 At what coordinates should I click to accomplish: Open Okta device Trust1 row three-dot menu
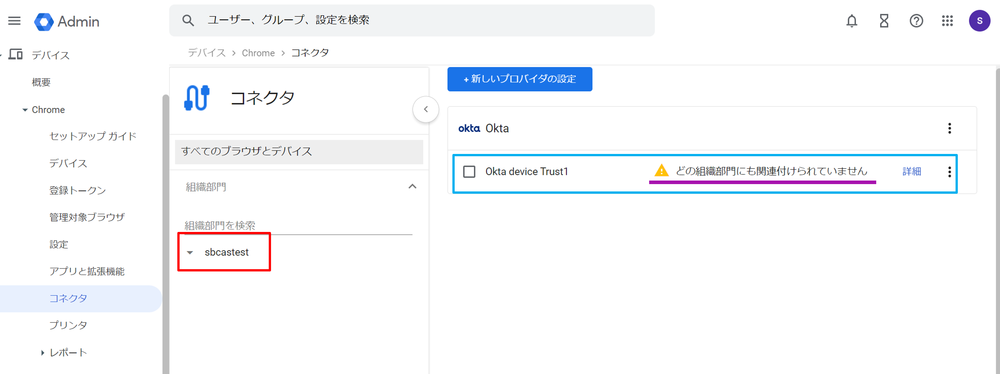tap(950, 172)
